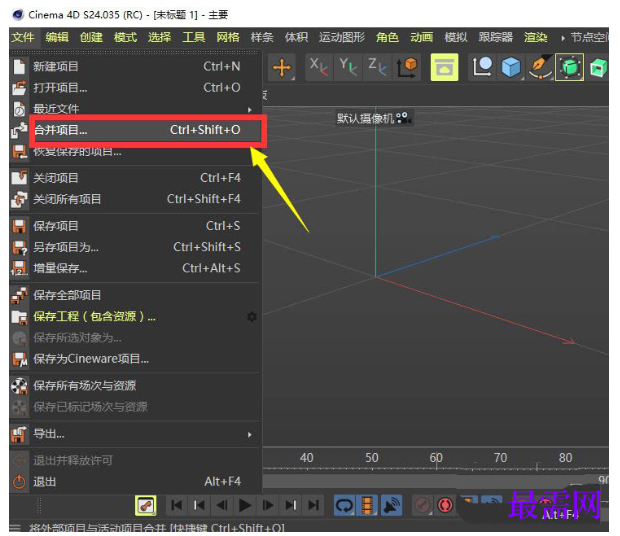The width and height of the screenshot is (620, 536).
Task: Open the 样条 menu
Action: click(x=262, y=38)
